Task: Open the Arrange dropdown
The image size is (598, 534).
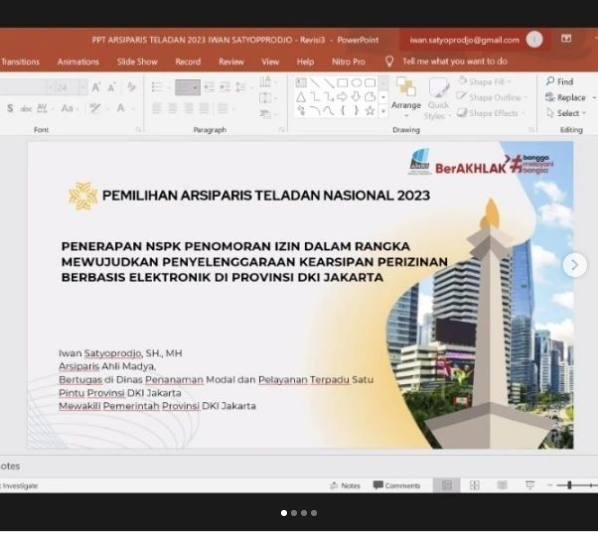Action: 406,98
